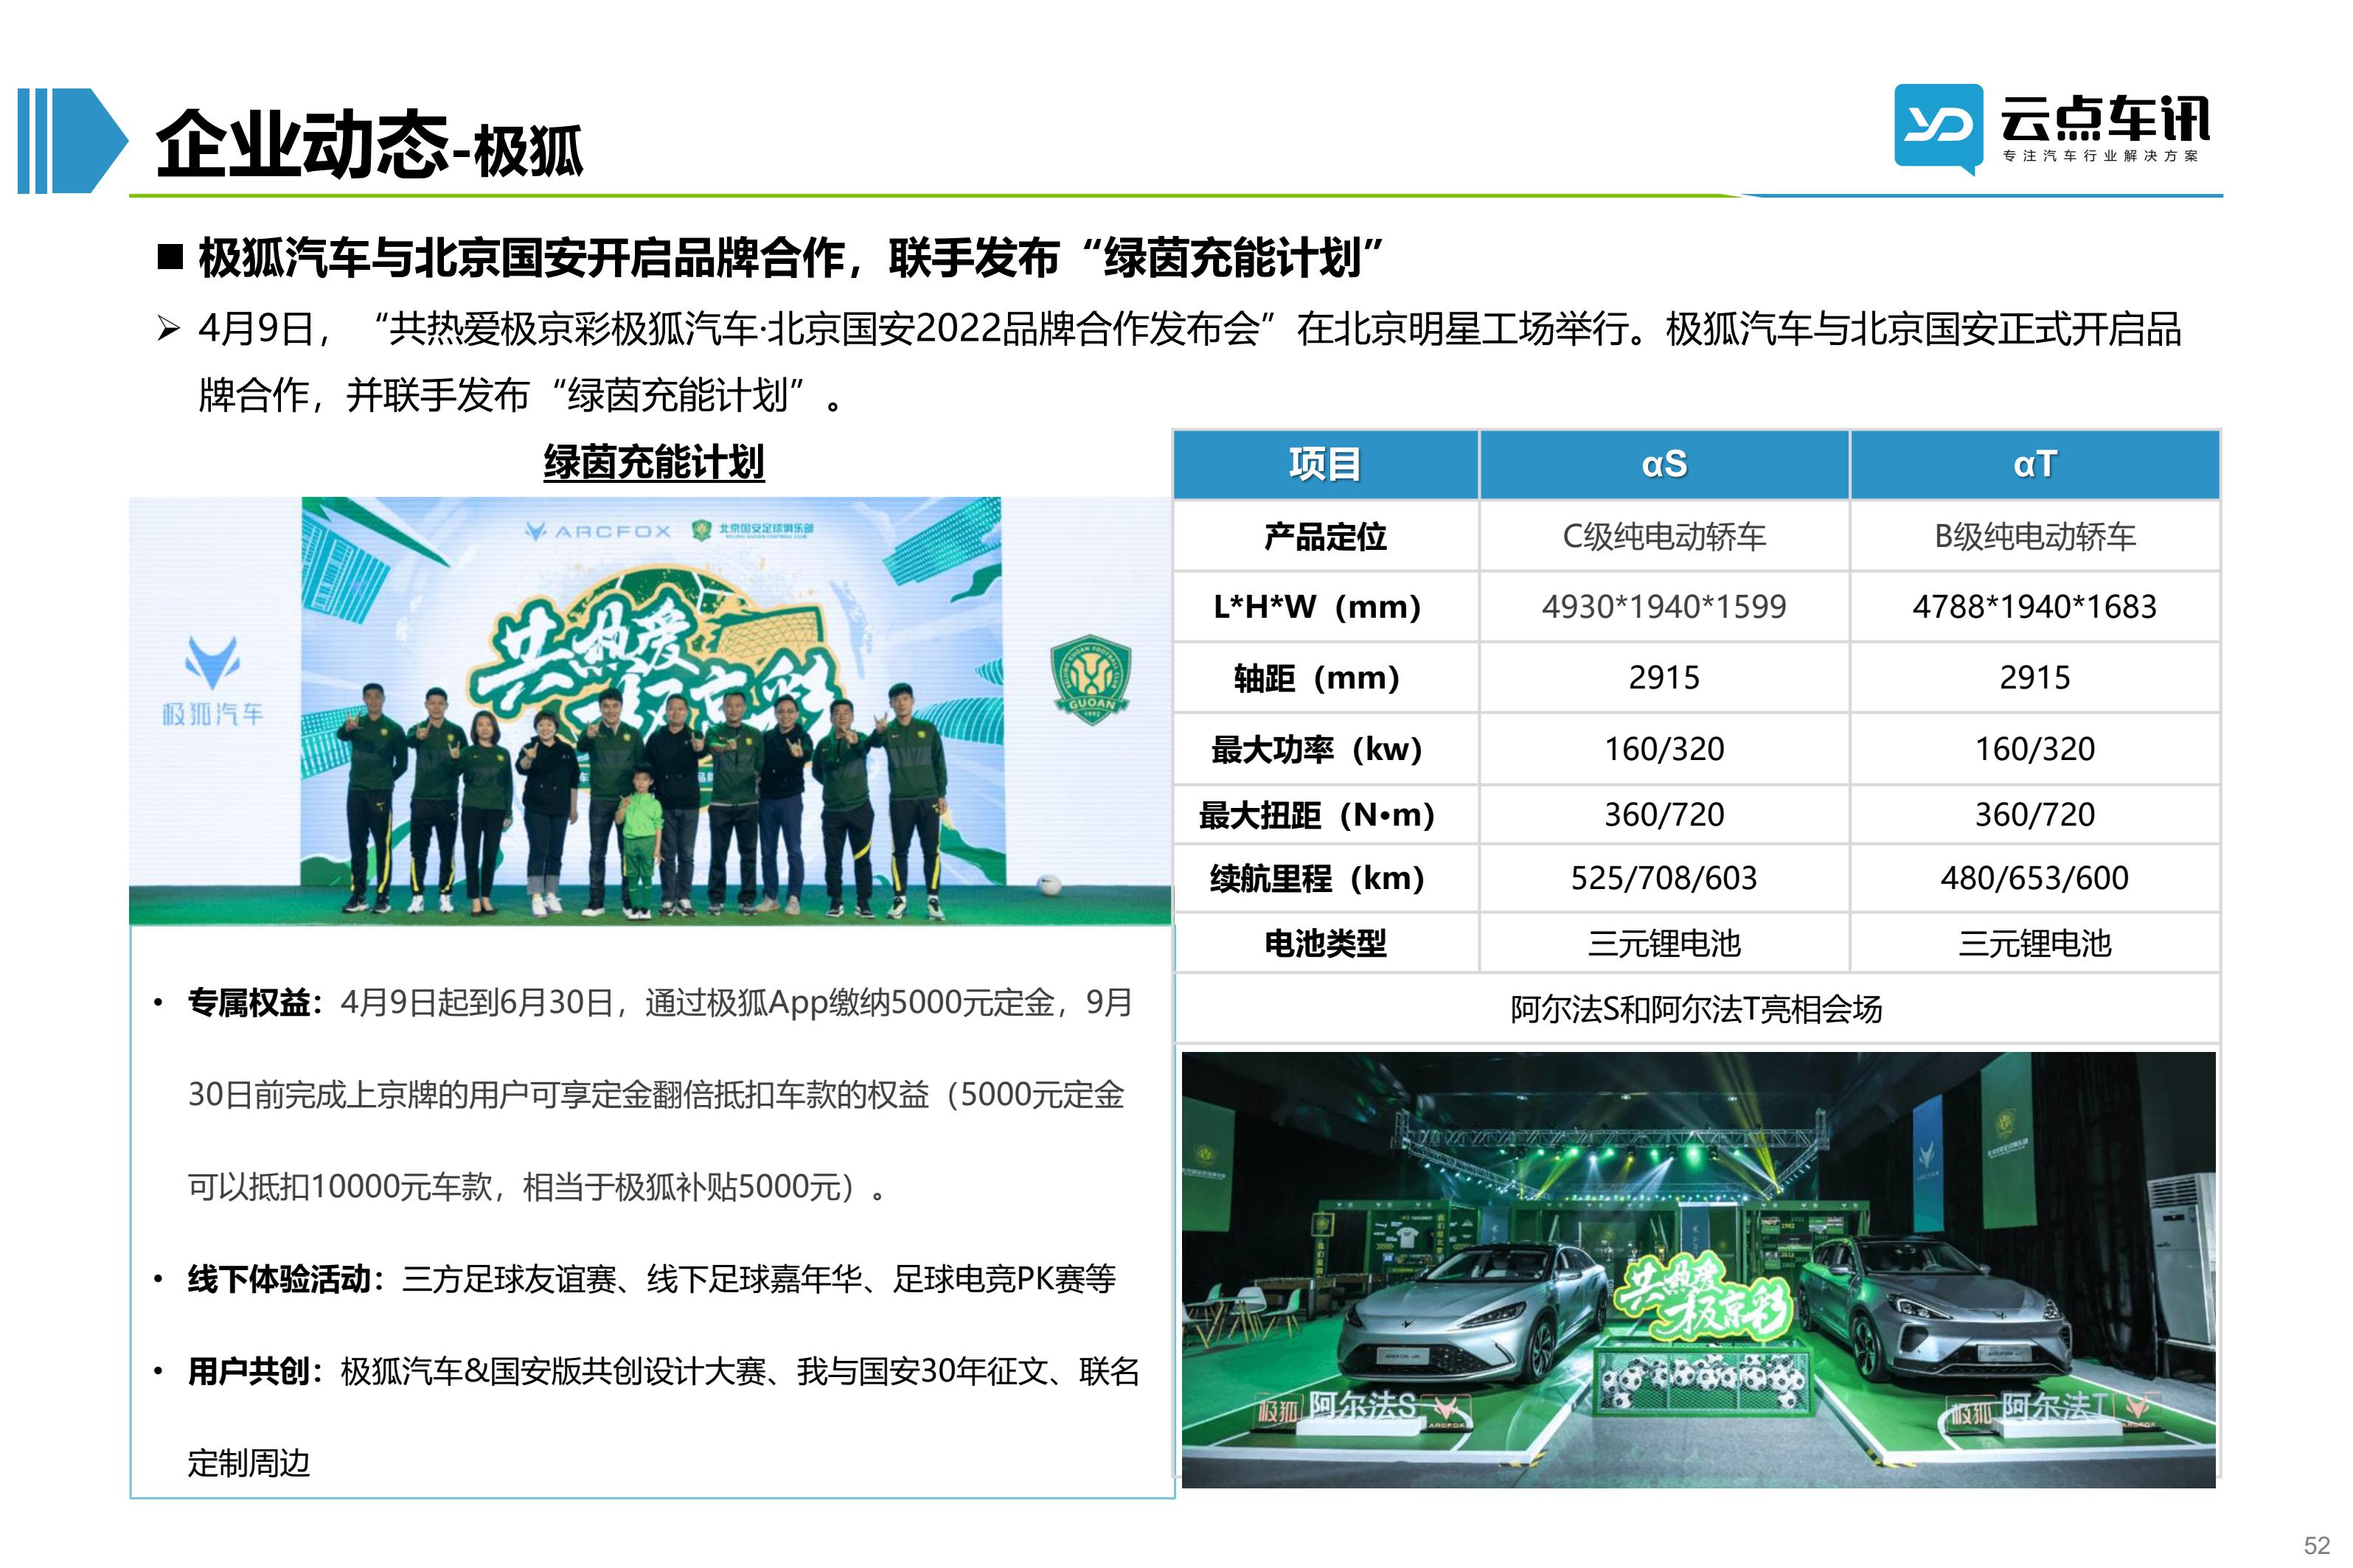Open the photo of the two Alpha cars on stage

click(1698, 1269)
